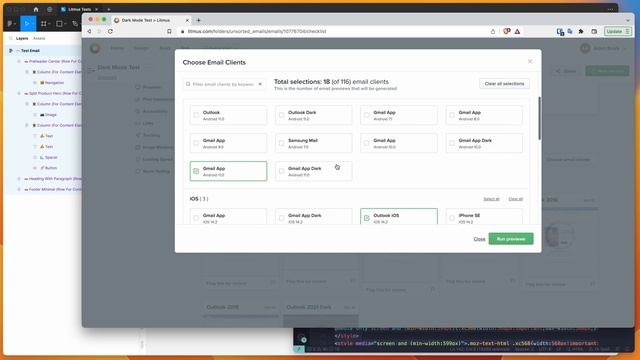Image resolution: width=640 pixels, height=360 pixels.
Task: Check Outlook Android 11.0 client
Action: 196,115
